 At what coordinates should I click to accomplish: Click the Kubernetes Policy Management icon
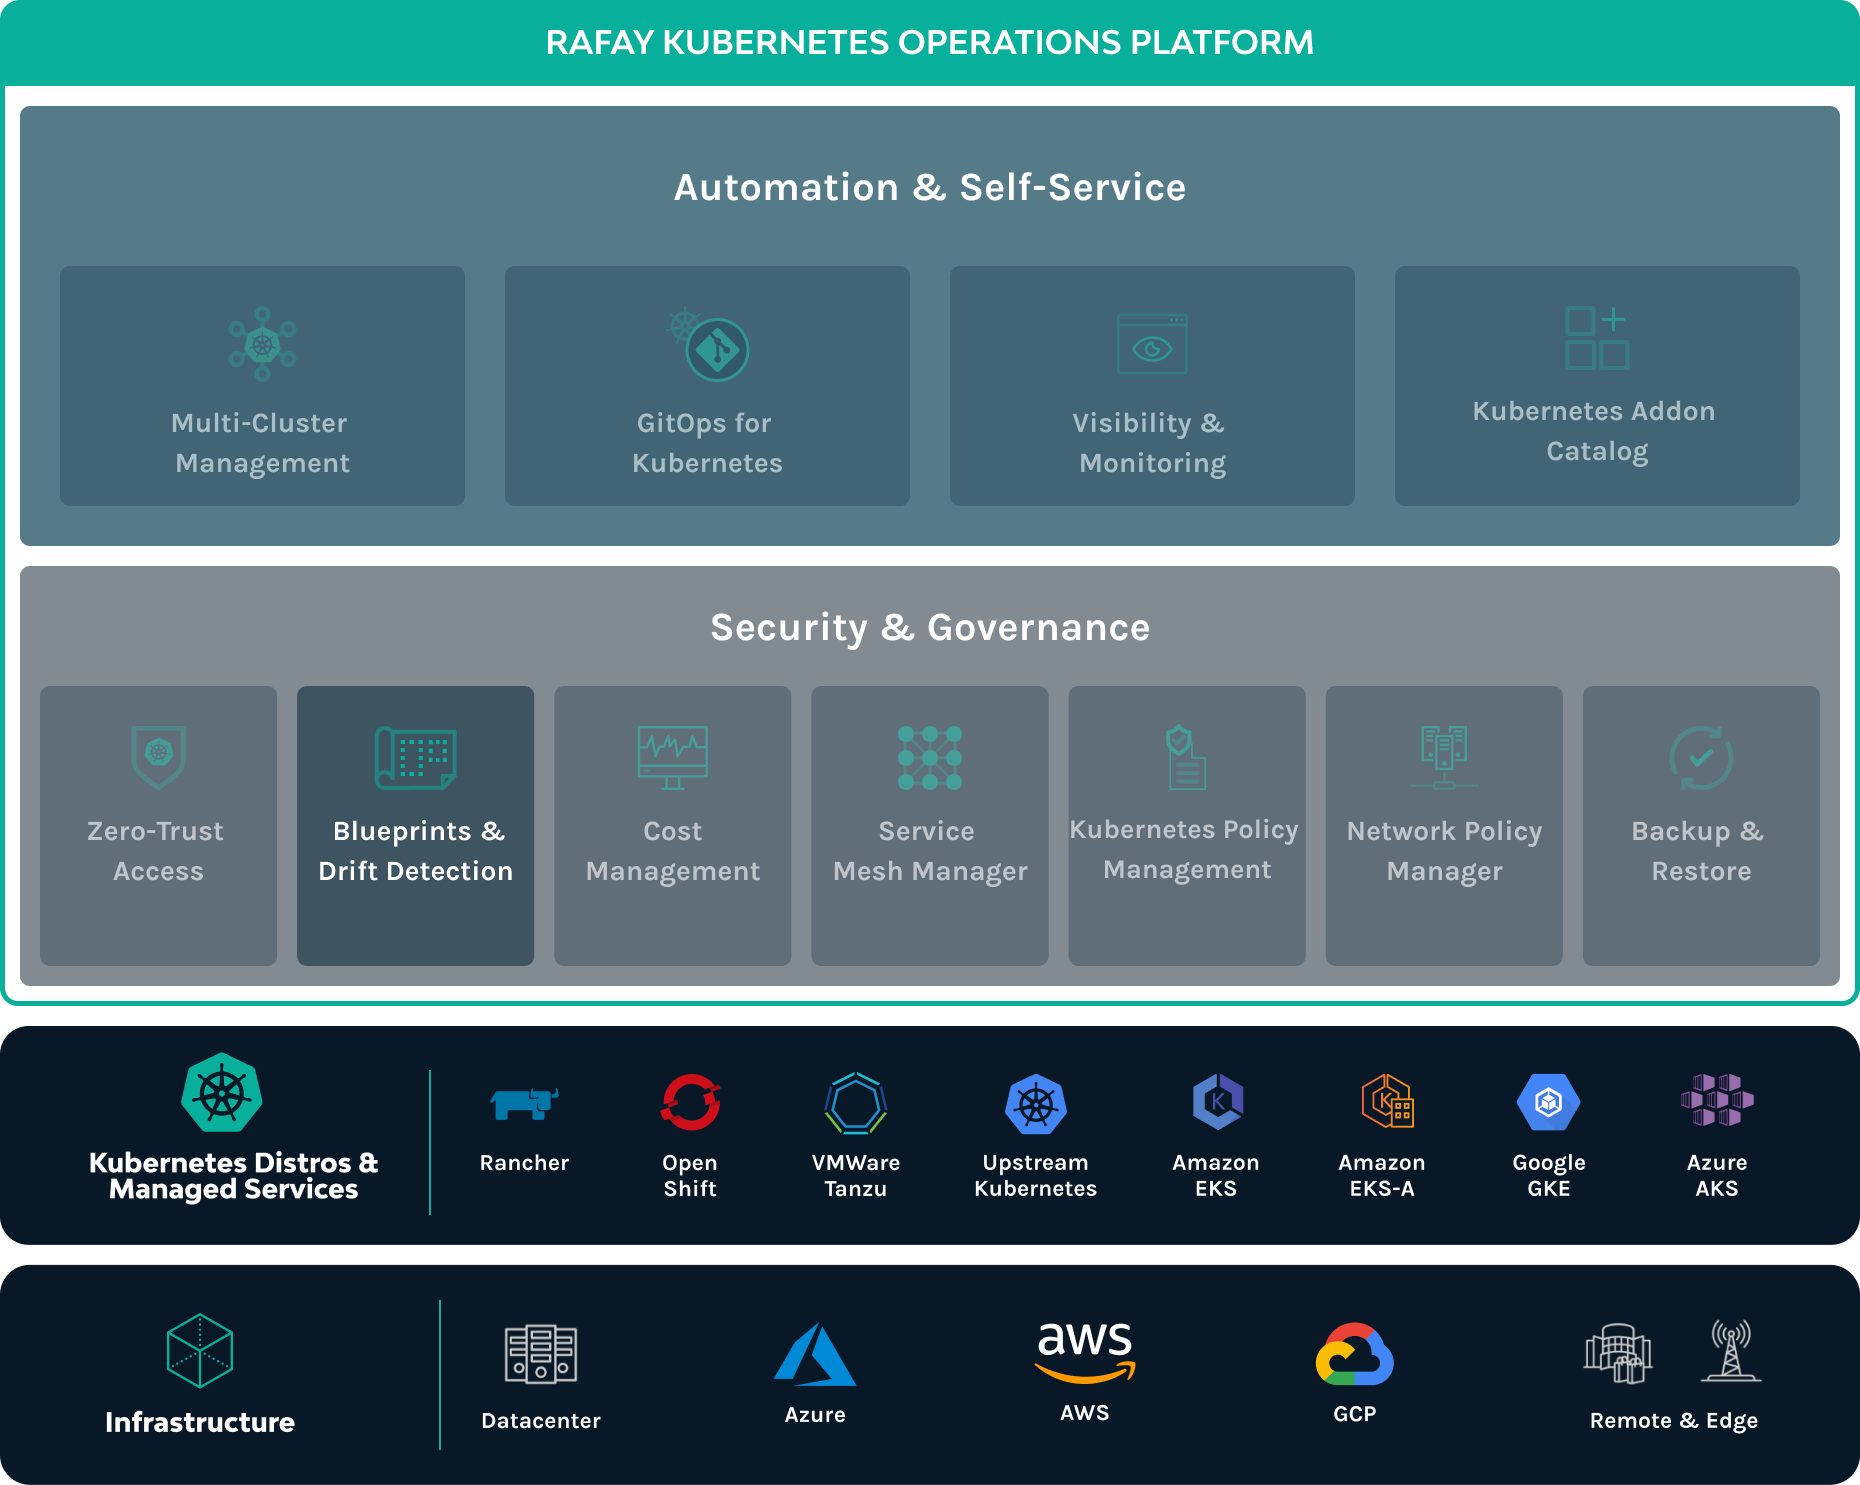(x=1186, y=757)
